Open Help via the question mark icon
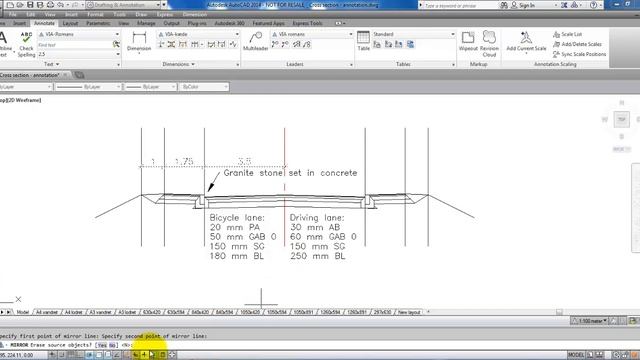The height and width of the screenshot is (360, 640). point(593,5)
